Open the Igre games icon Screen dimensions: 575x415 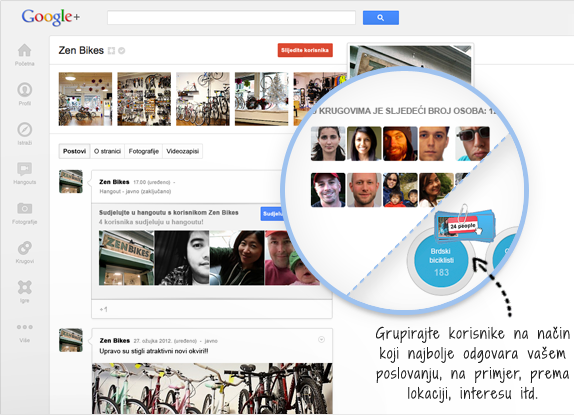pyautogui.click(x=25, y=287)
